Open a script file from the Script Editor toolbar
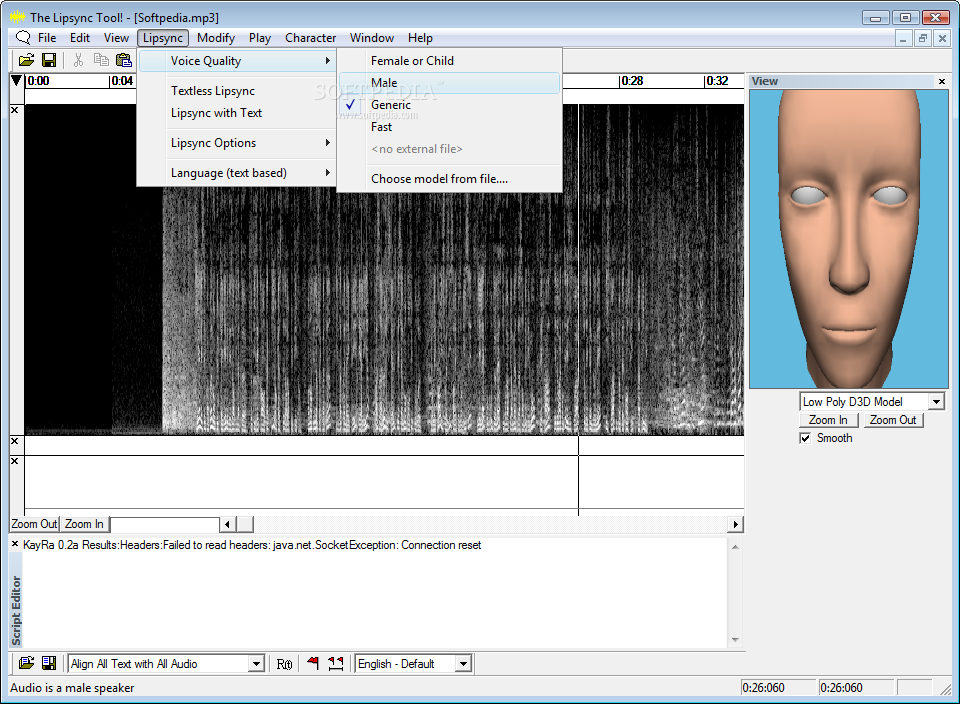Viewport: 960px width, 704px height. 26,663
